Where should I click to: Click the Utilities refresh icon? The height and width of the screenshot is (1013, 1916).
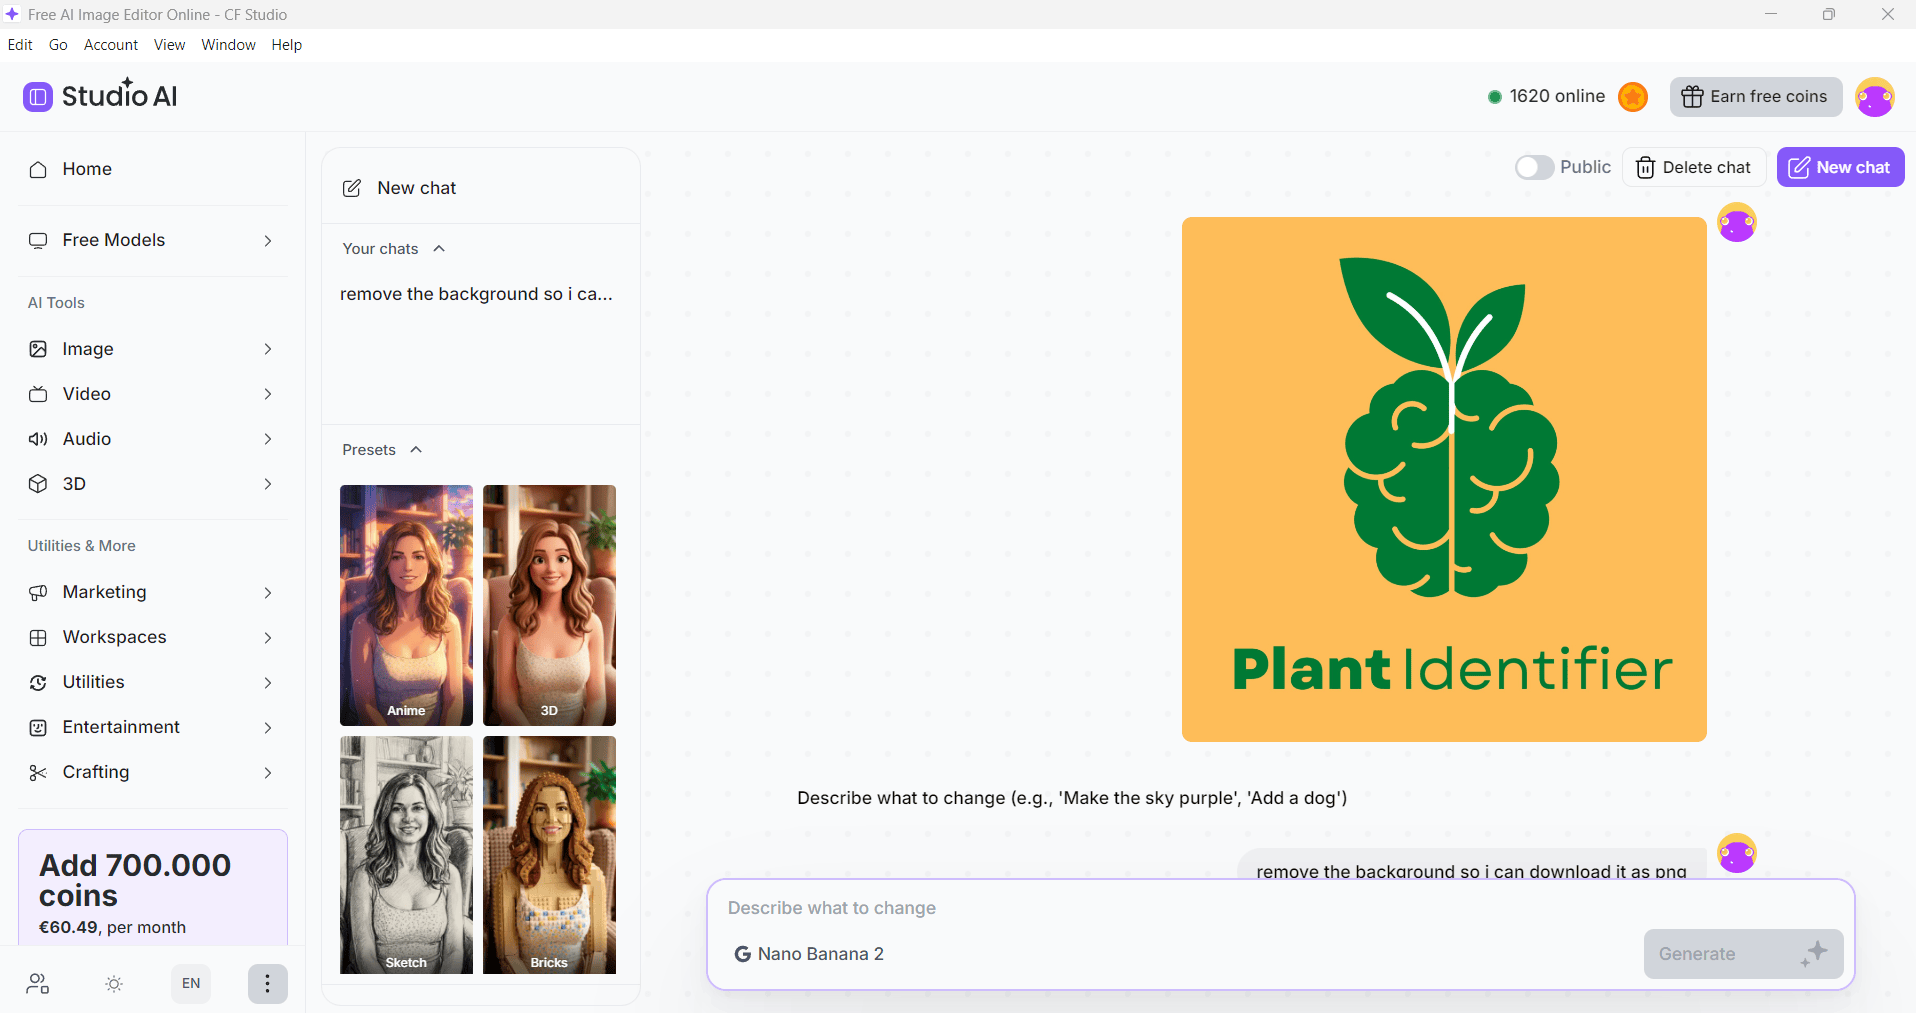38,683
